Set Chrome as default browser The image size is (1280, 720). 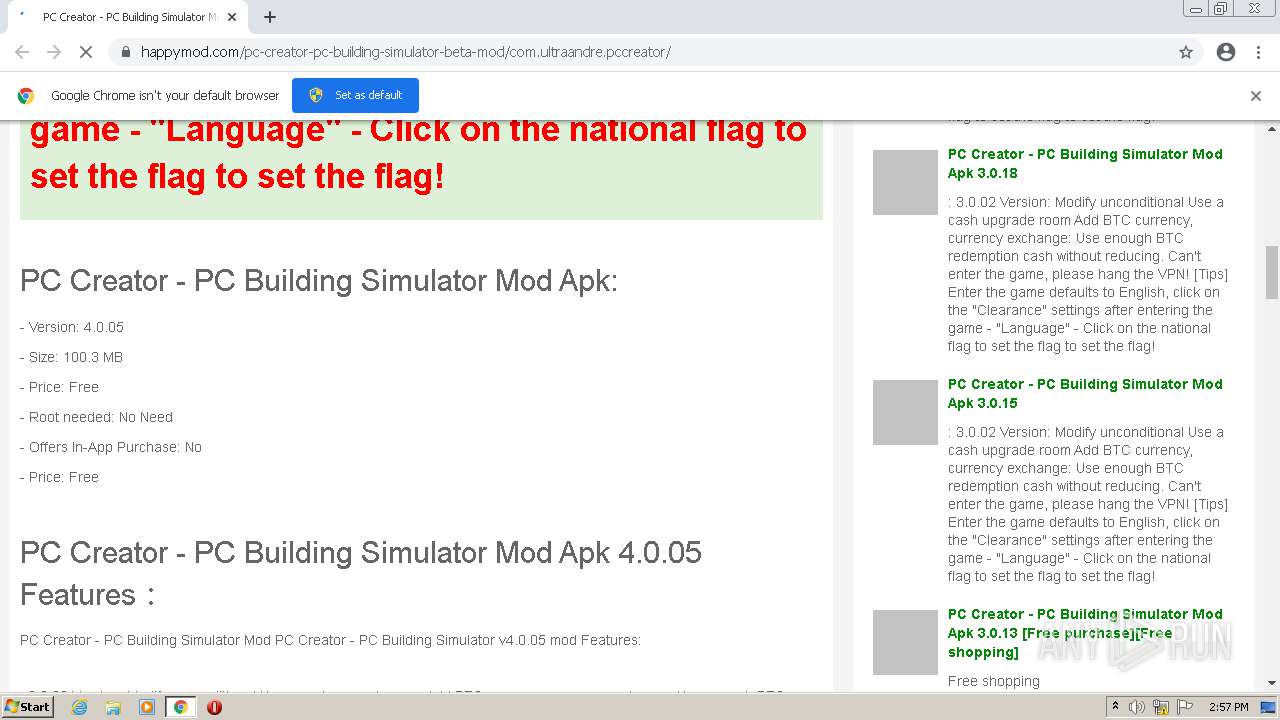coord(355,95)
